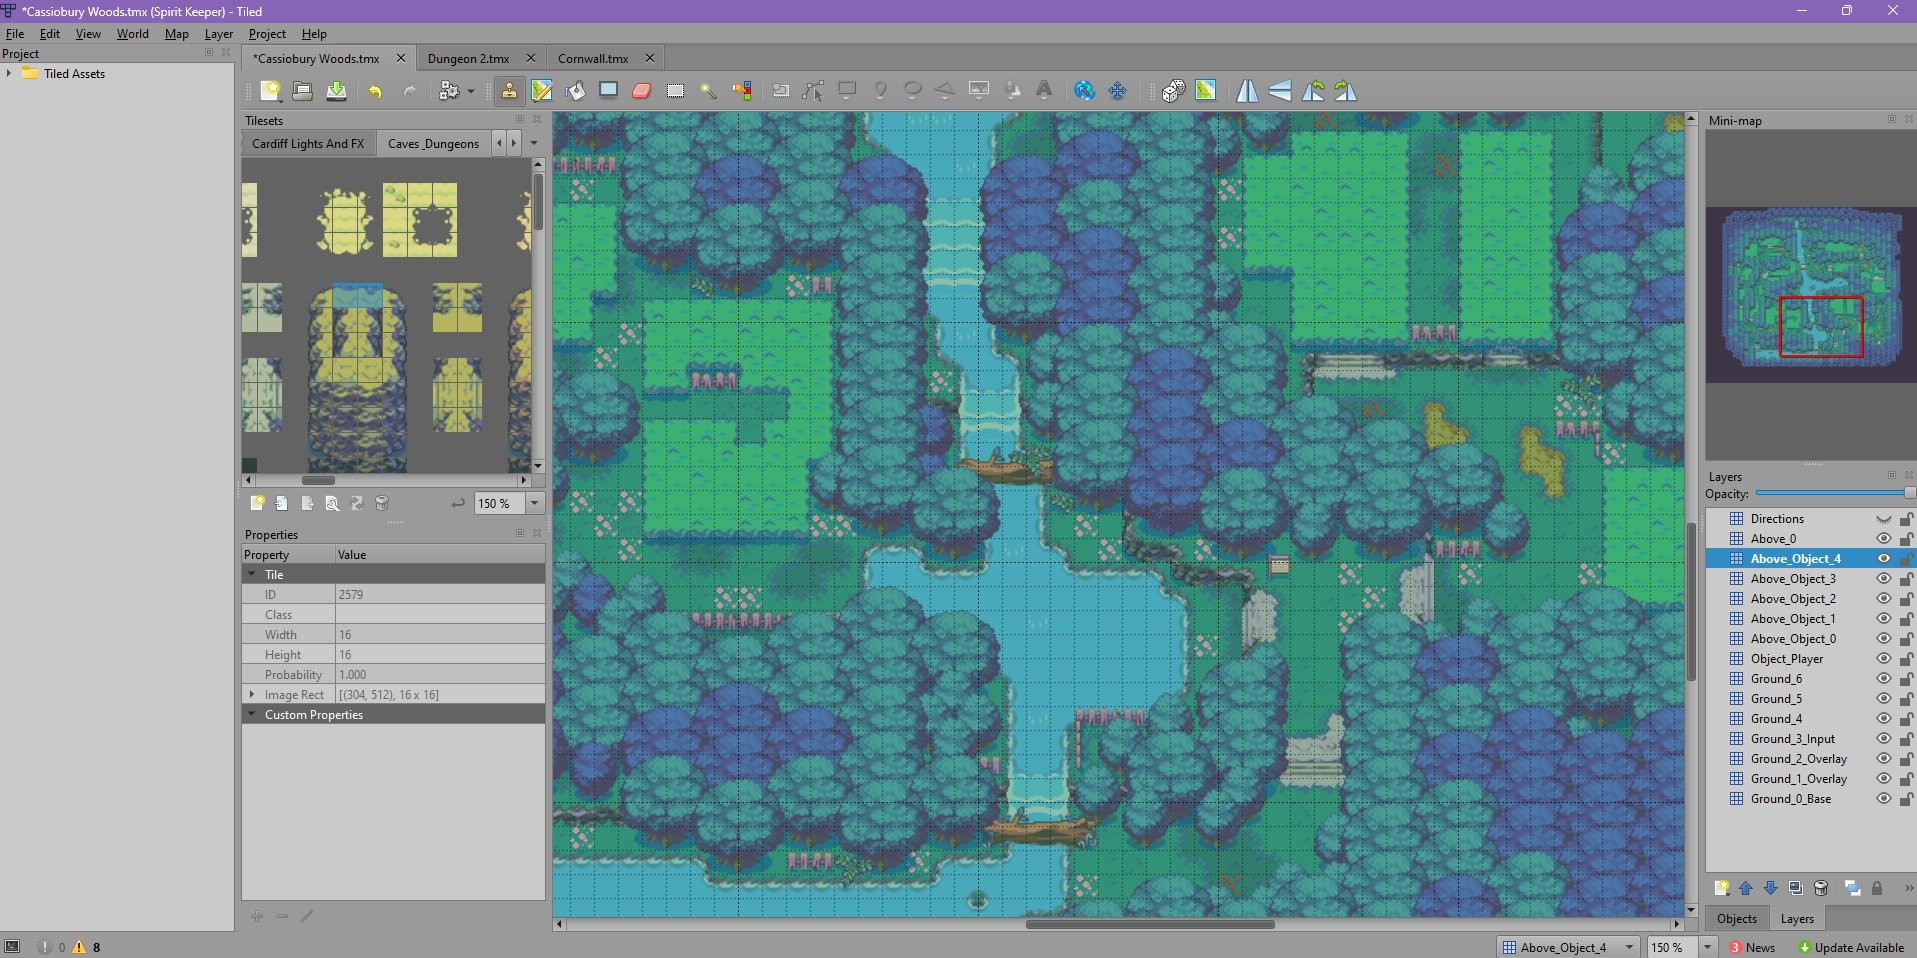Select the Shape Fill tool
1917x958 pixels.
click(x=608, y=91)
